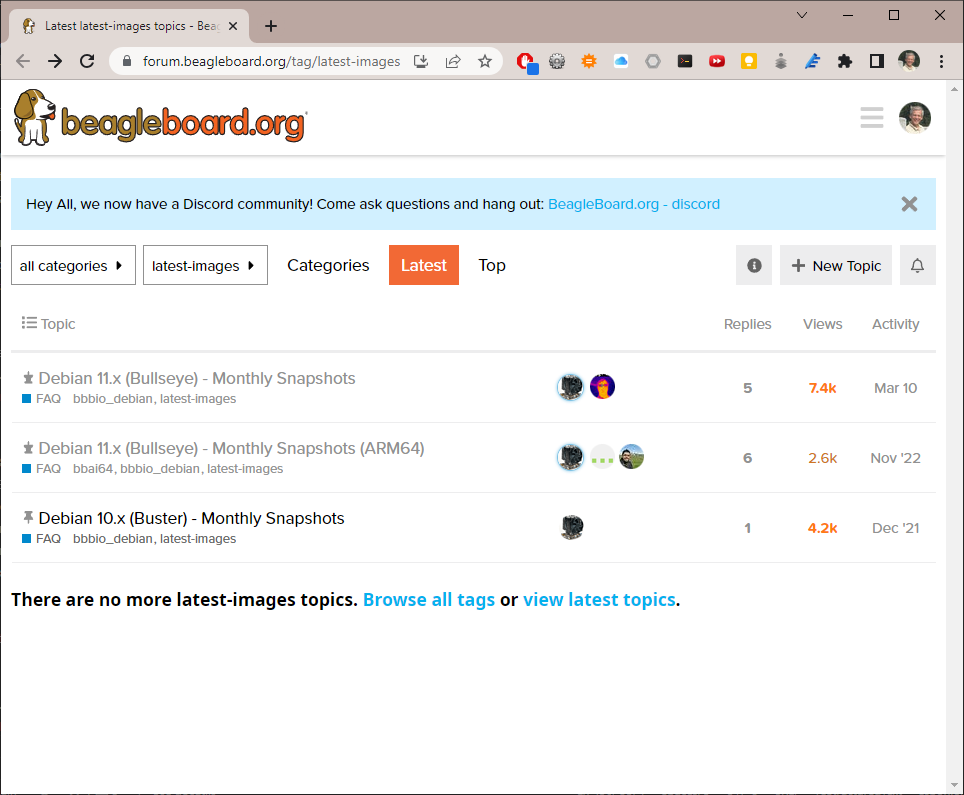Open the BeagleBoard.org discord link

634,204
